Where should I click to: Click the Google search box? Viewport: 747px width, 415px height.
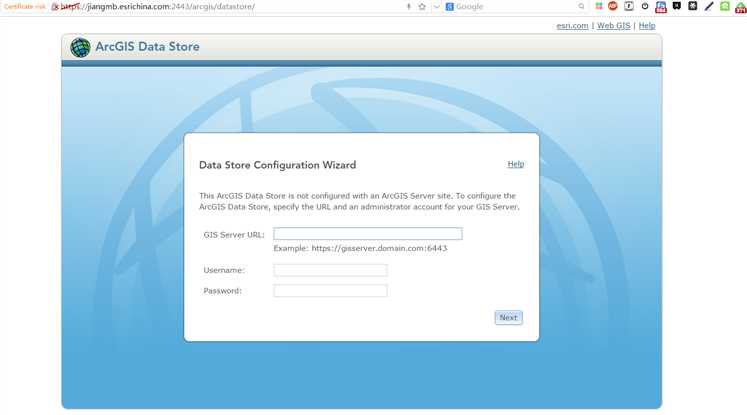point(517,7)
